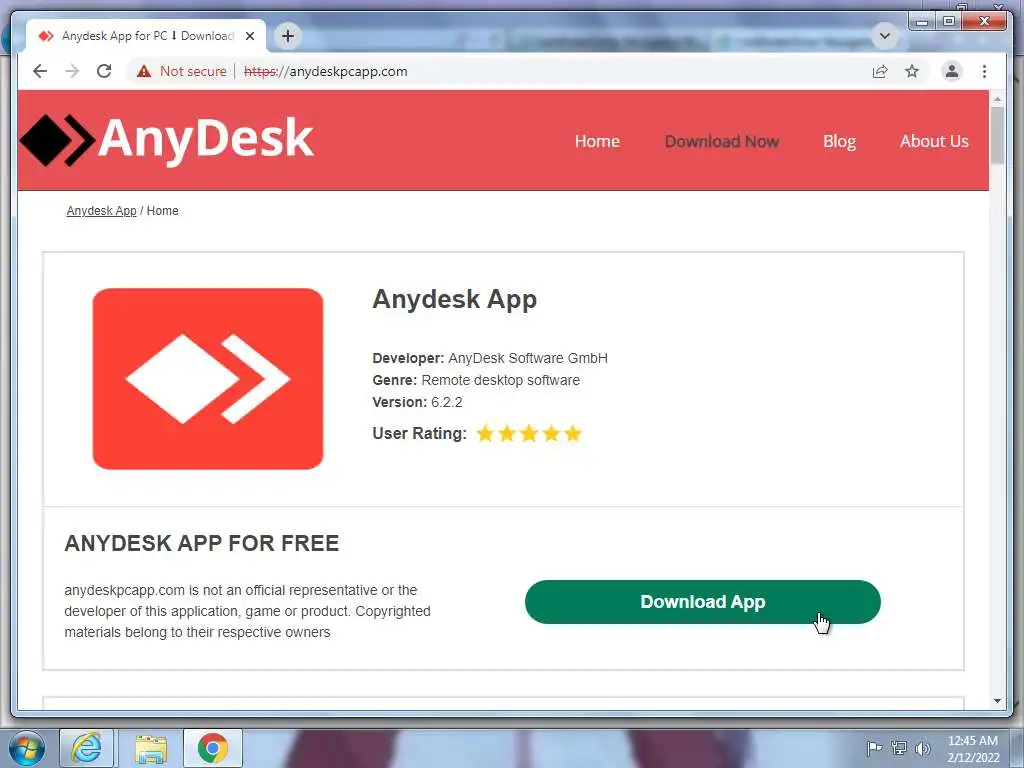Click the five-star user rating

529,434
